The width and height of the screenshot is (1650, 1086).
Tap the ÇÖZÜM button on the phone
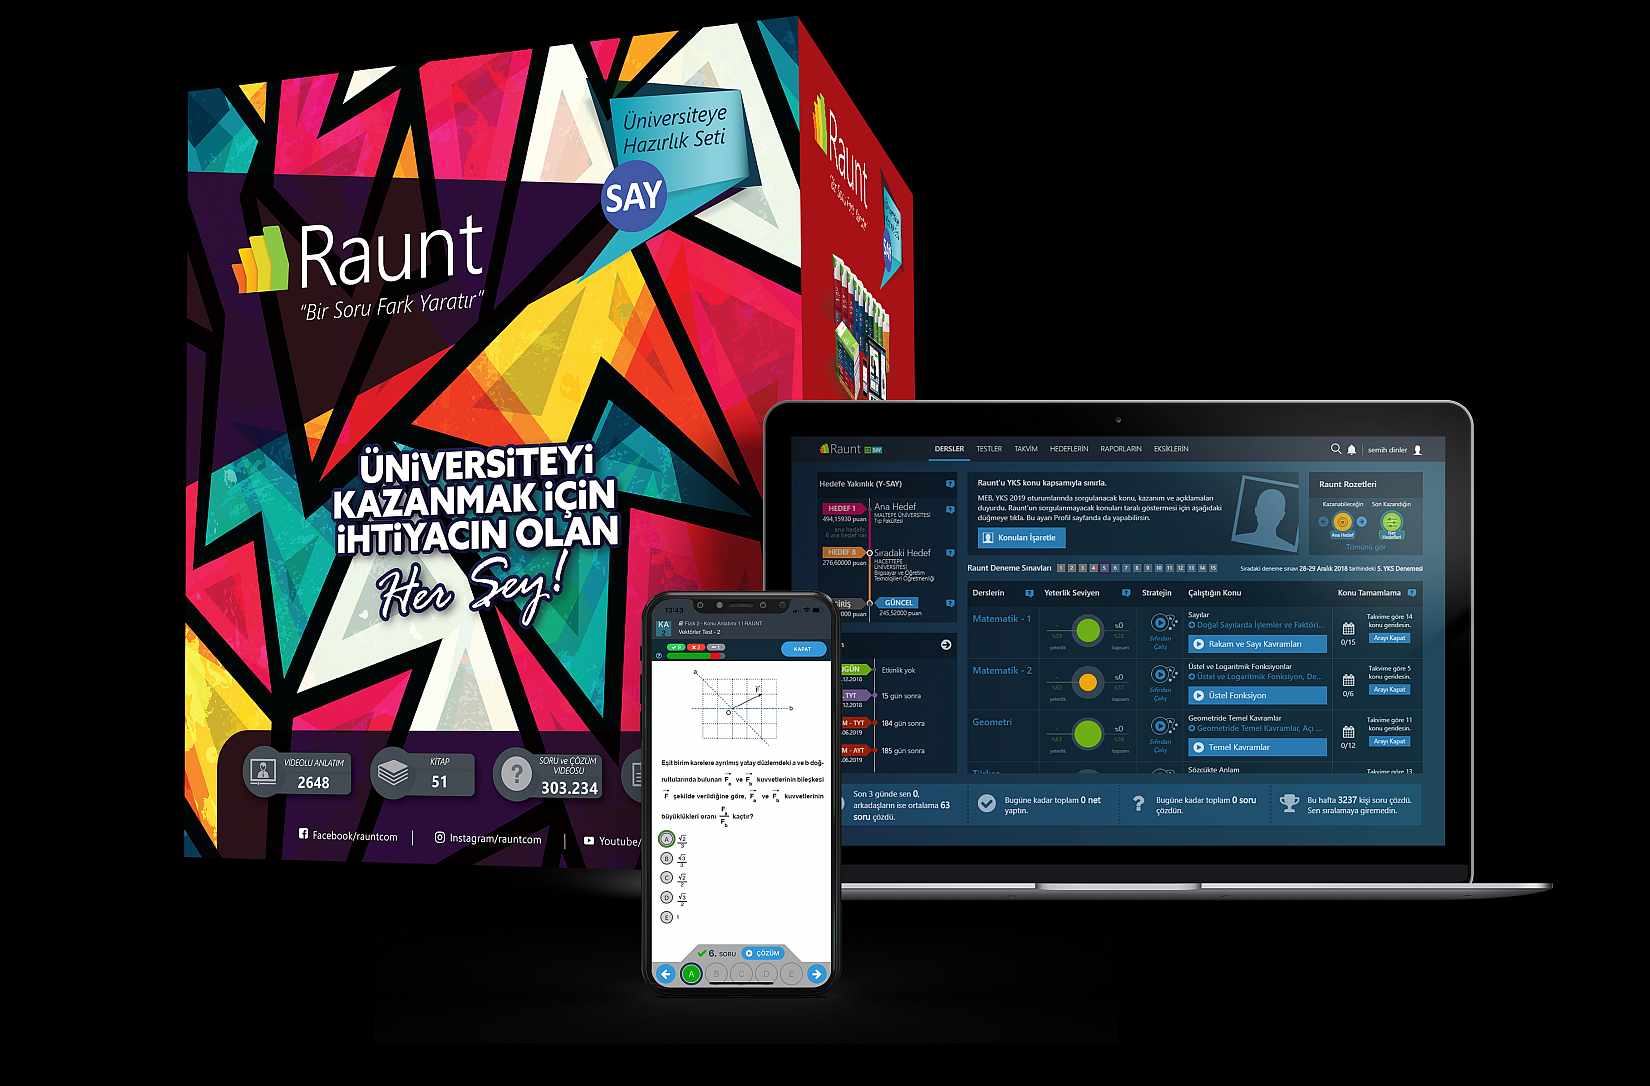(x=763, y=953)
